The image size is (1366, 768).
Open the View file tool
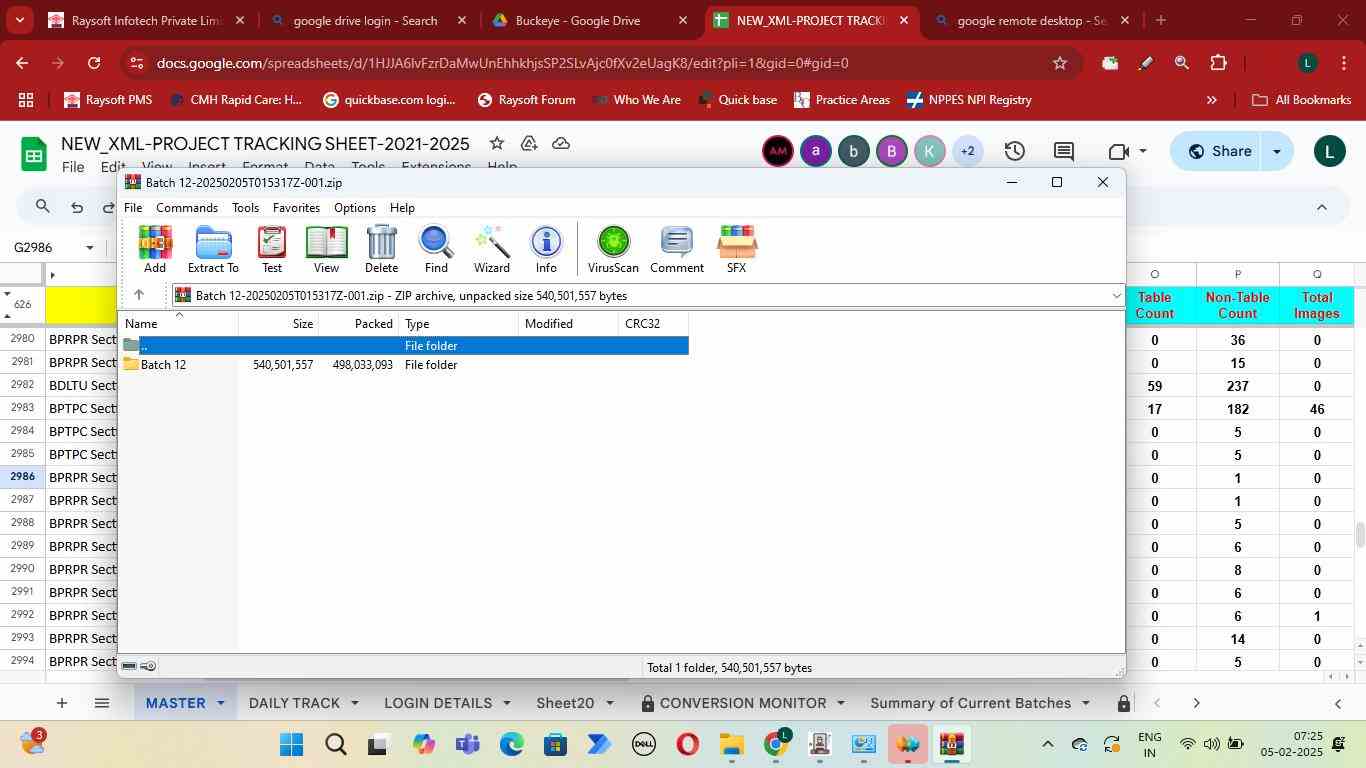326,248
